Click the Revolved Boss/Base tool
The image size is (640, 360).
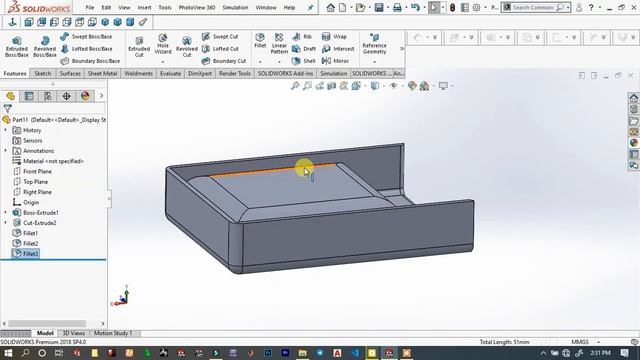click(x=44, y=47)
